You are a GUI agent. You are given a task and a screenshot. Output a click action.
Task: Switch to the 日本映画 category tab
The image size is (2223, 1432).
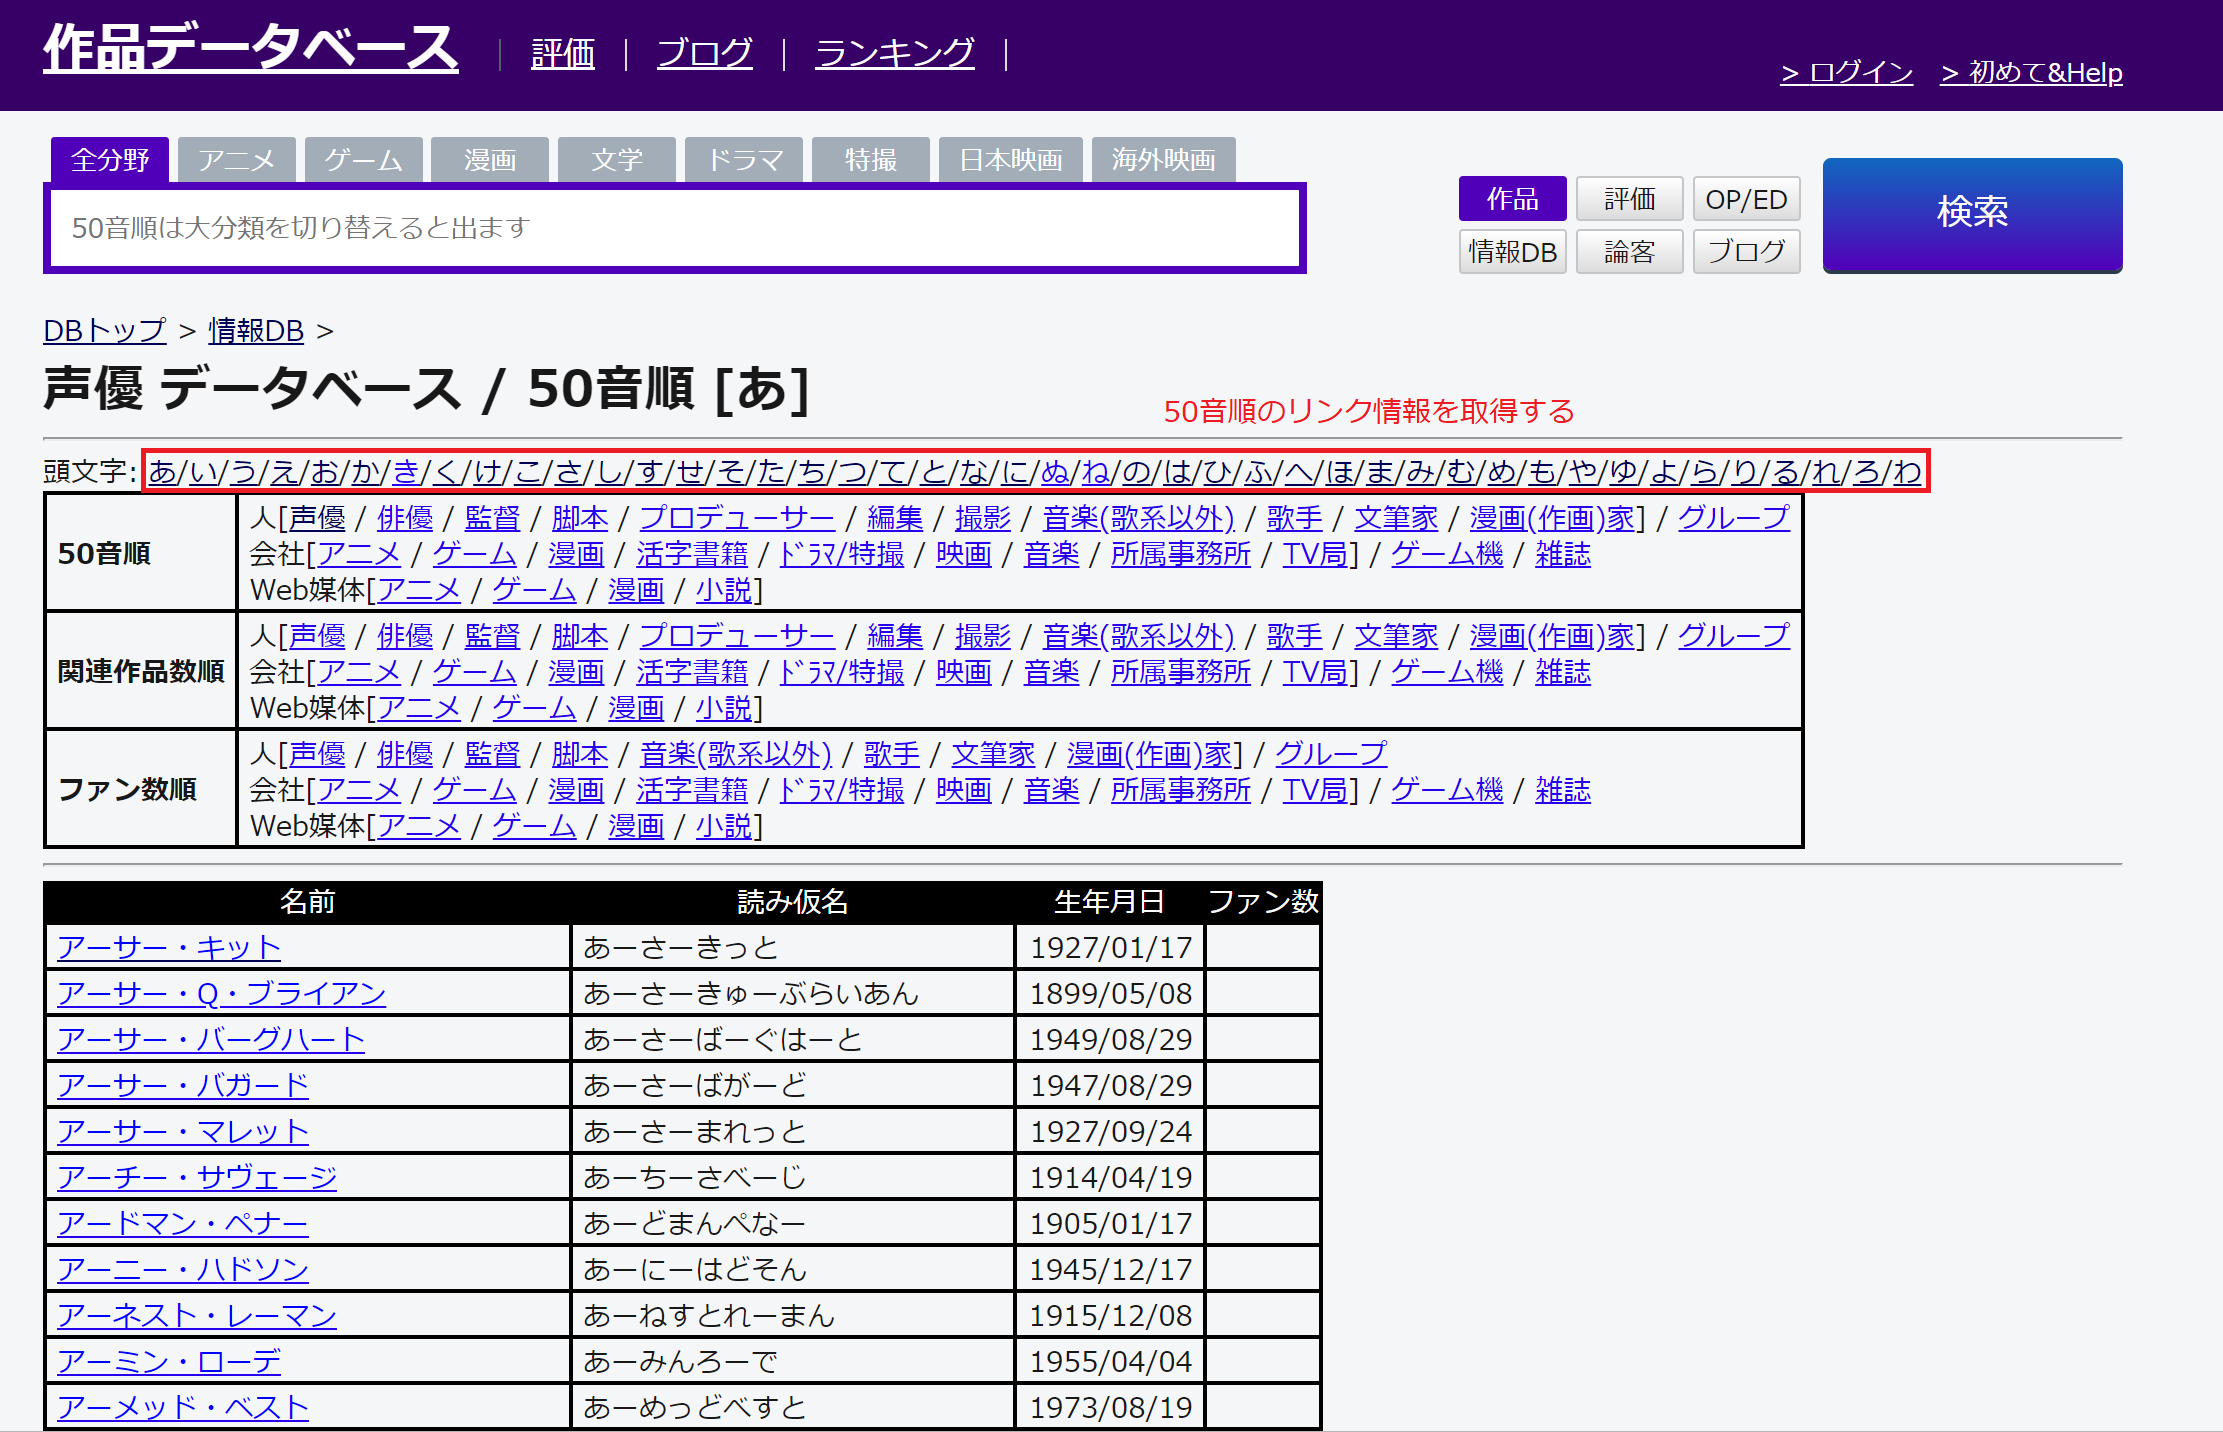point(1011,160)
